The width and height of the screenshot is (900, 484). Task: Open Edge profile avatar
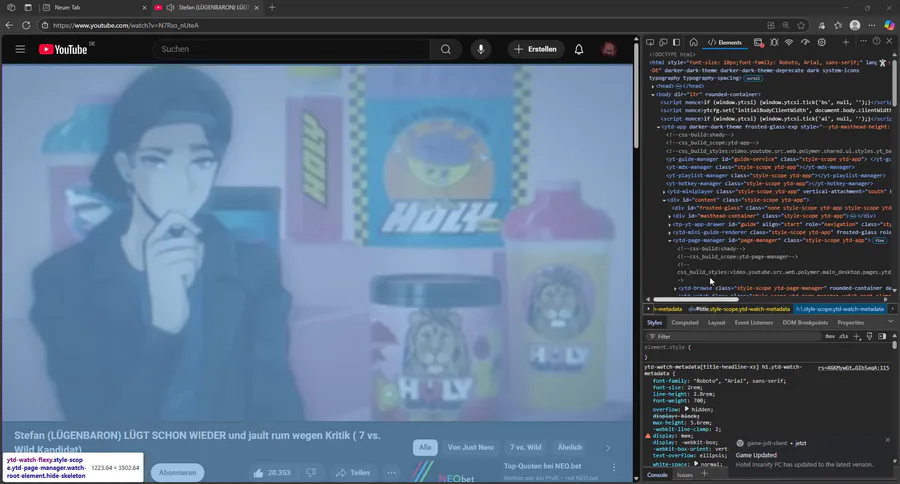855,25
